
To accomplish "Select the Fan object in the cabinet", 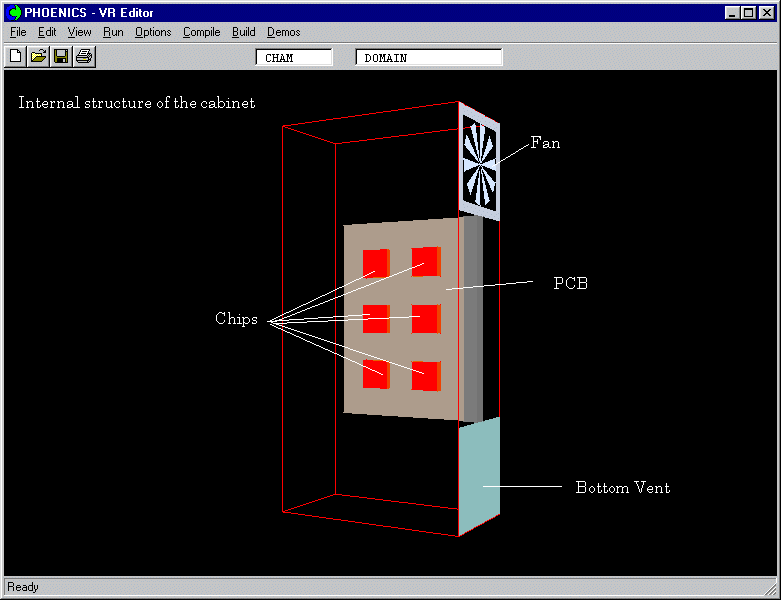I will [x=479, y=160].
